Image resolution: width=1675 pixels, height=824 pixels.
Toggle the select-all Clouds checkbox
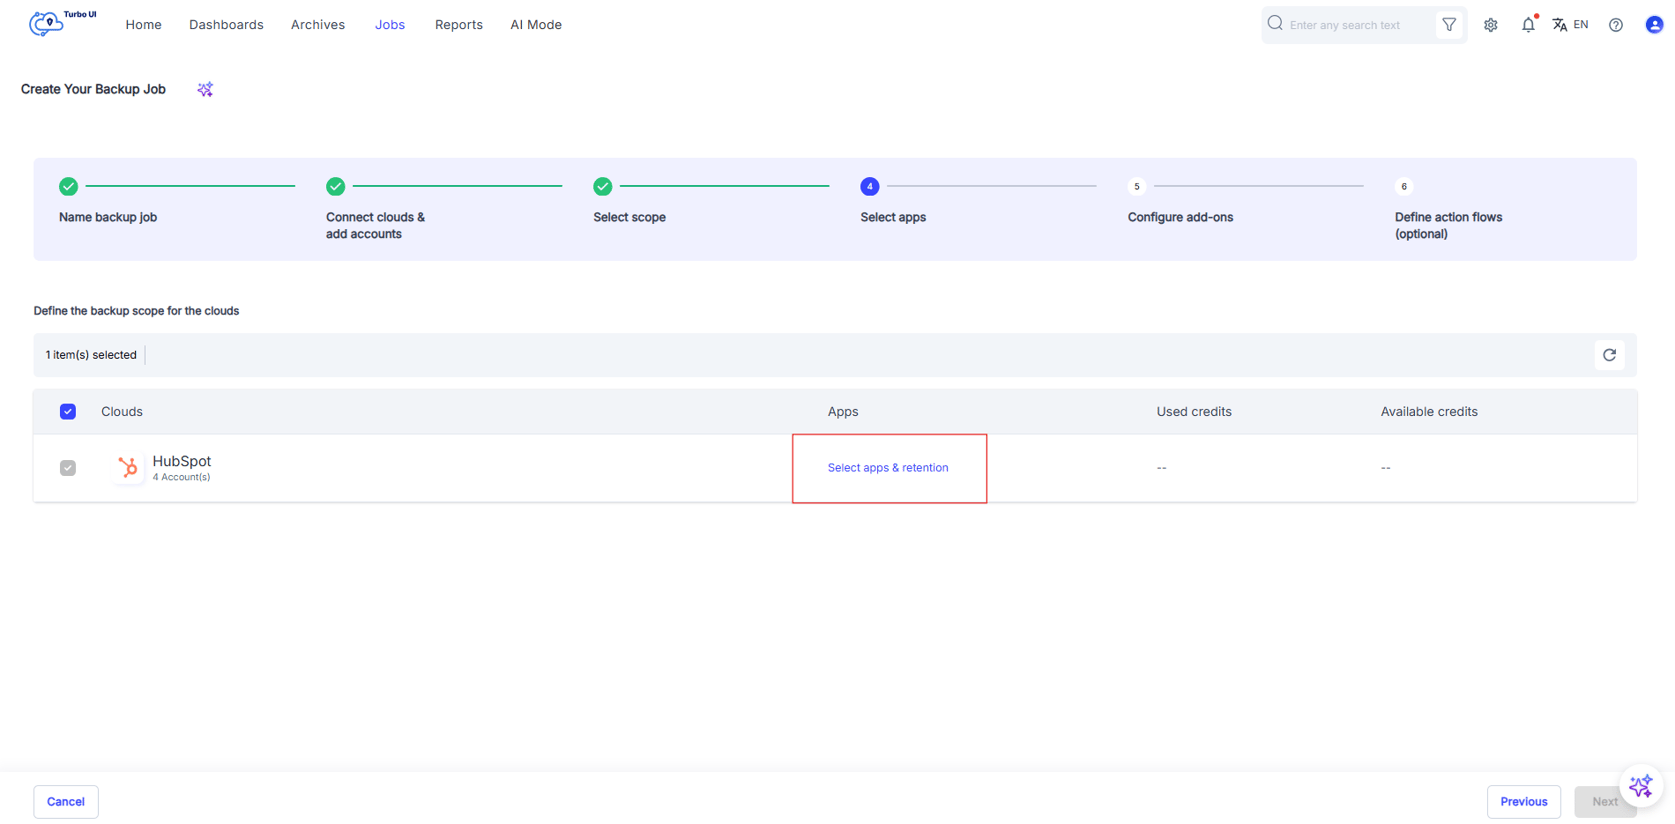(x=68, y=412)
